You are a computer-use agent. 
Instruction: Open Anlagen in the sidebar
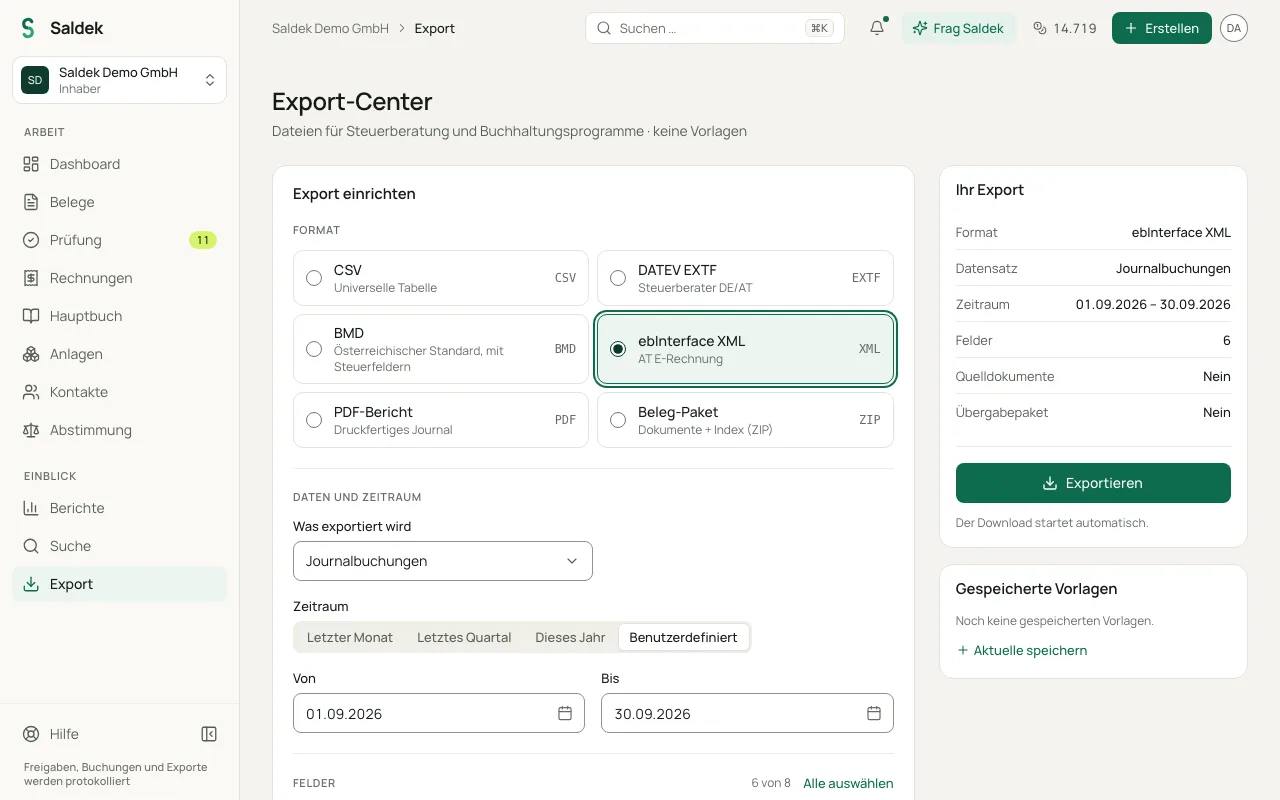point(120,354)
